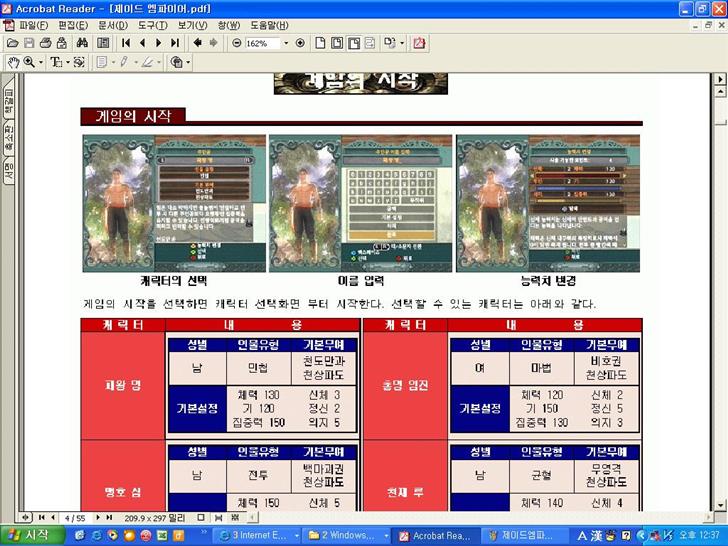Screen dimensions: 728x546
Task: Click the Save a copy disk icon
Action: [29, 43]
